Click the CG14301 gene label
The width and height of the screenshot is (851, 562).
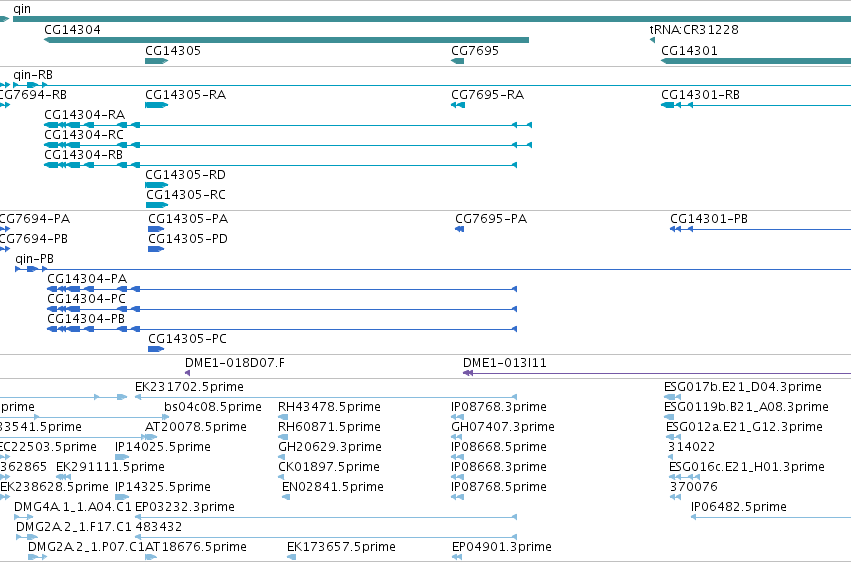coord(689,50)
